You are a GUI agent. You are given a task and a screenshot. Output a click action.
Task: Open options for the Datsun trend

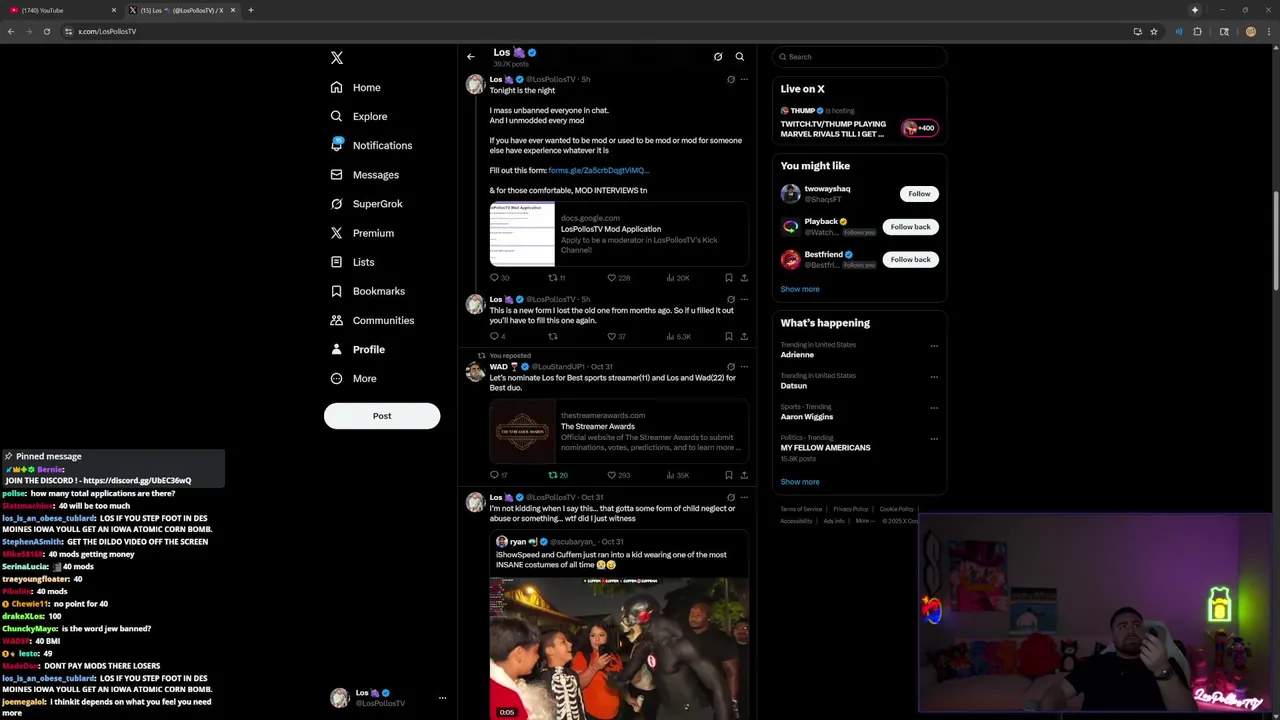click(x=934, y=377)
